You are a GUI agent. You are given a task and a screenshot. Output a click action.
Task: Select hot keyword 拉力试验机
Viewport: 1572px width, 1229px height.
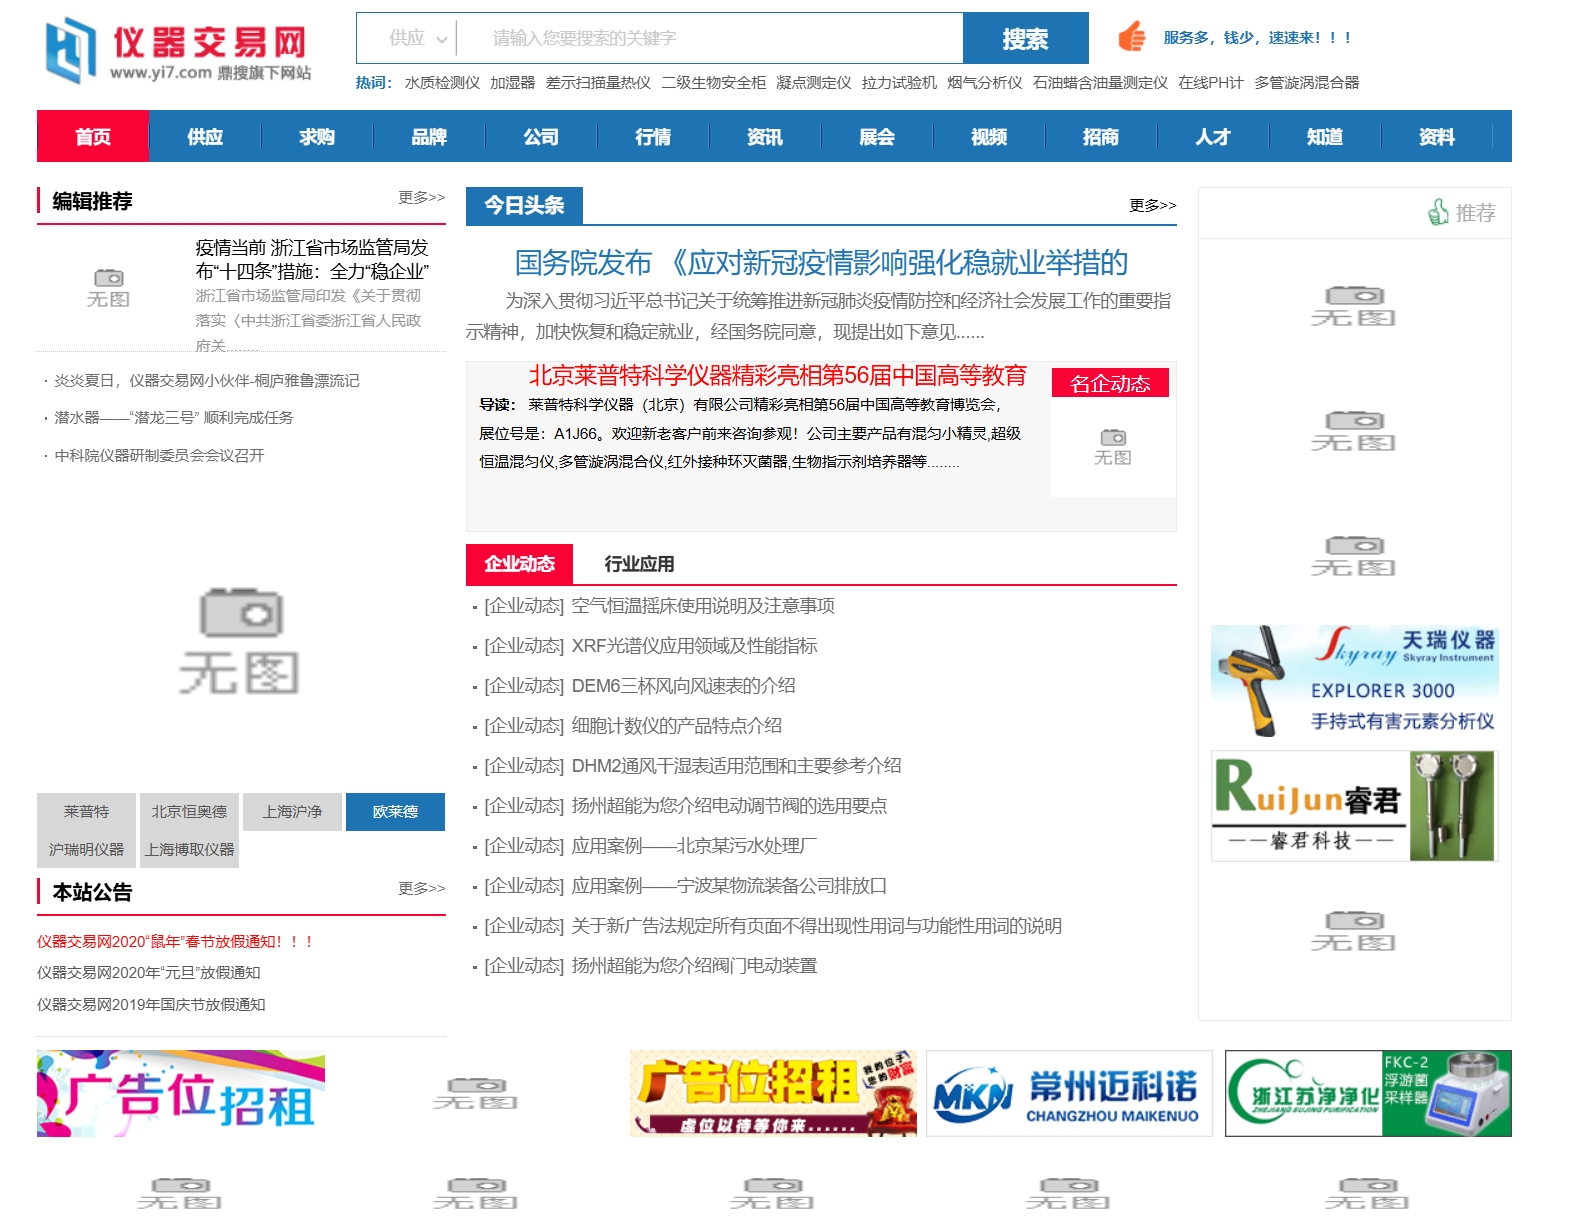[899, 83]
